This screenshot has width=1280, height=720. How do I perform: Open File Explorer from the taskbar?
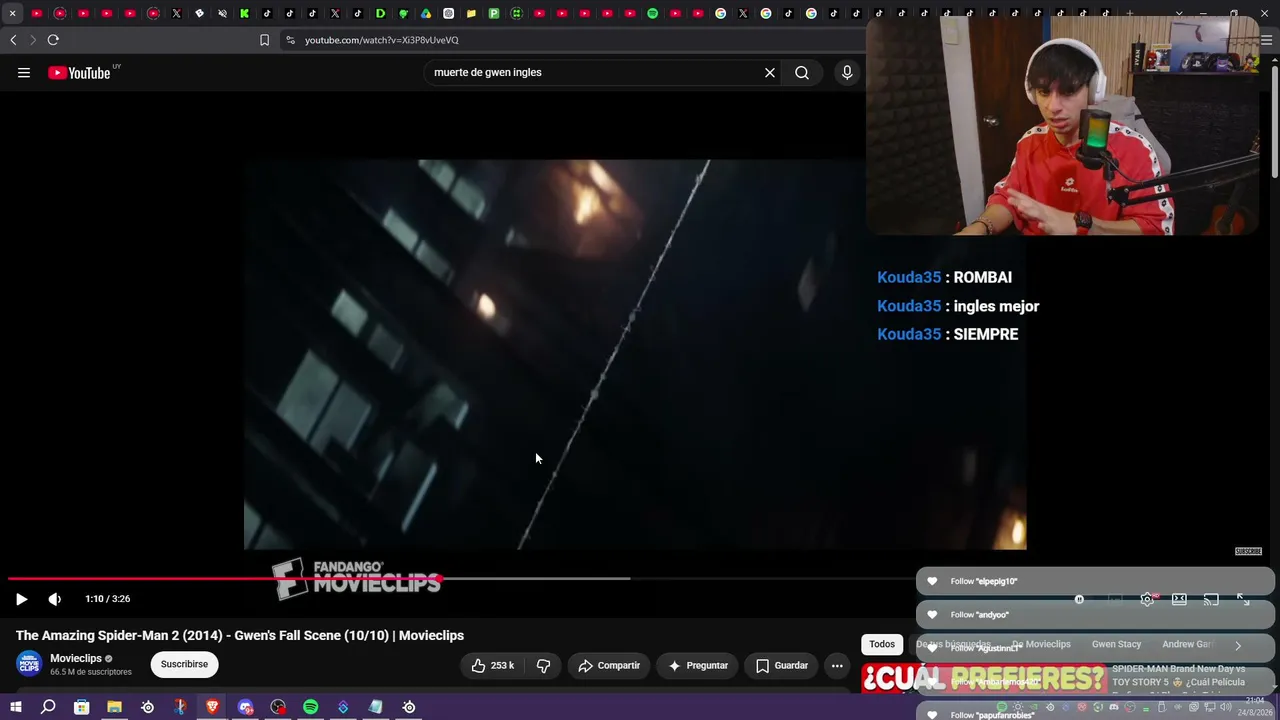(x=114, y=707)
